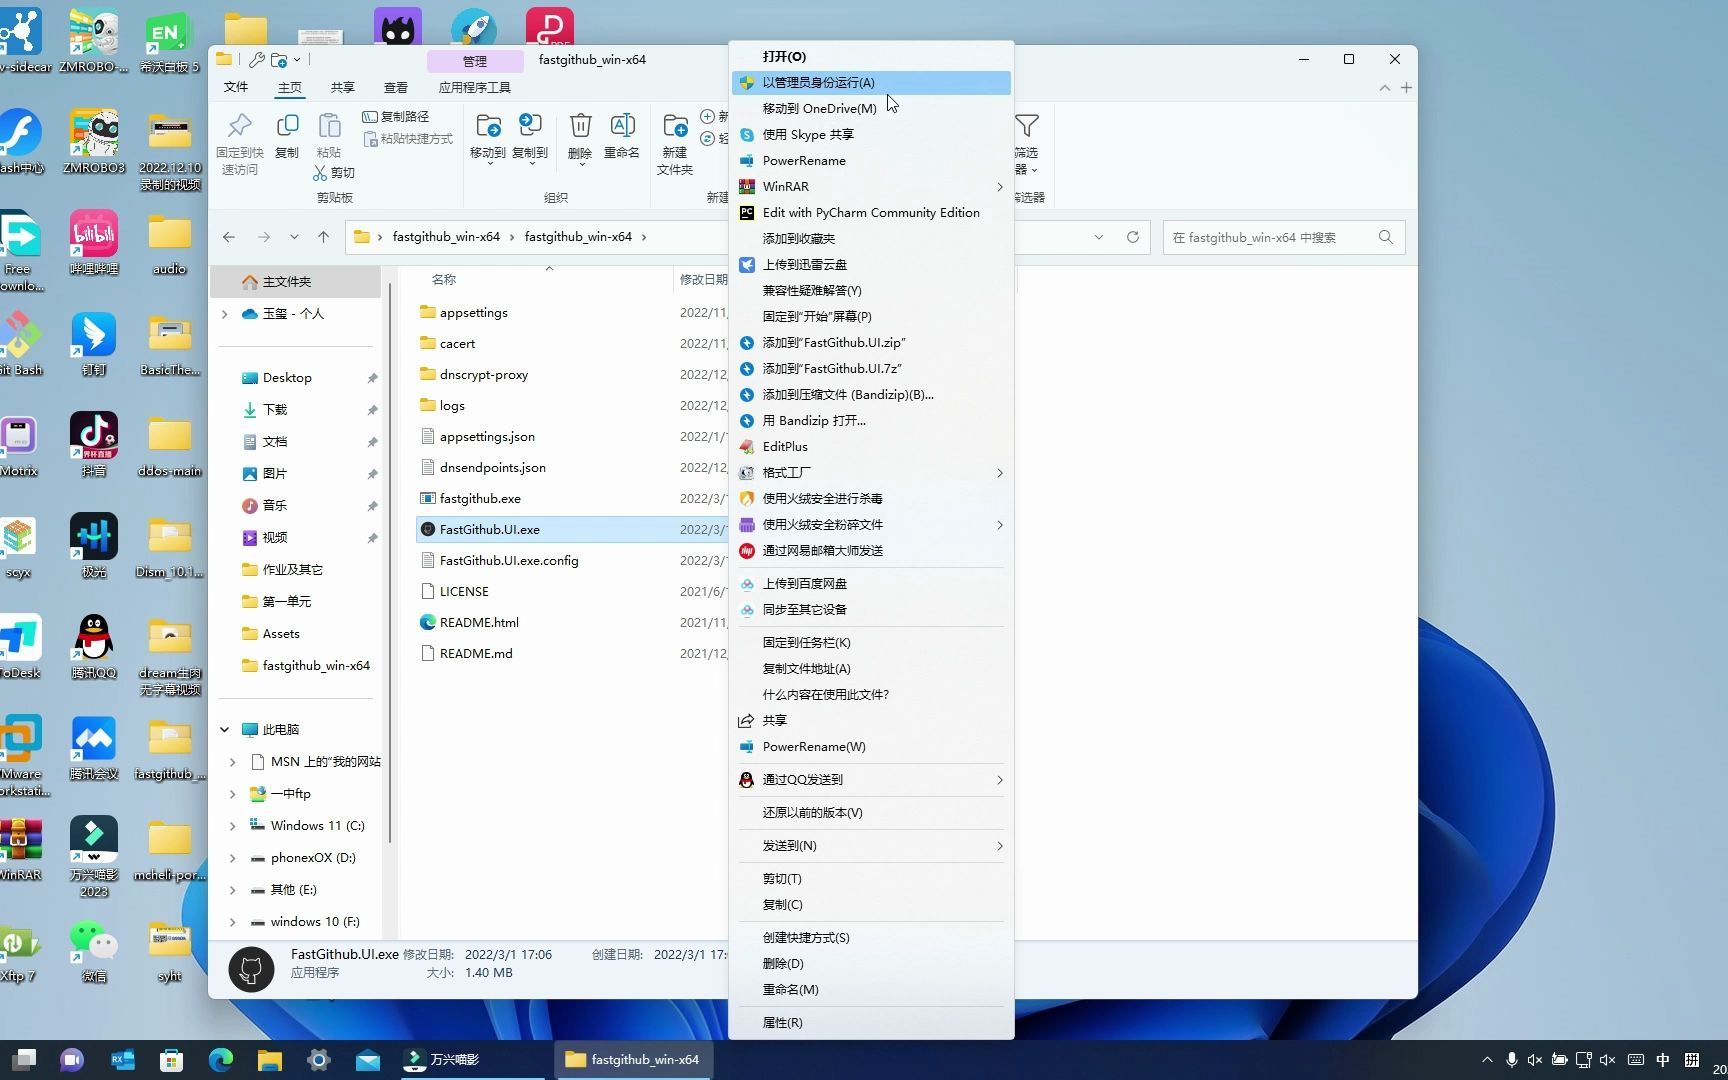1728x1080 pixels.
Task: Click 粘贴快捷方式 button in ribbon
Action: 408,139
